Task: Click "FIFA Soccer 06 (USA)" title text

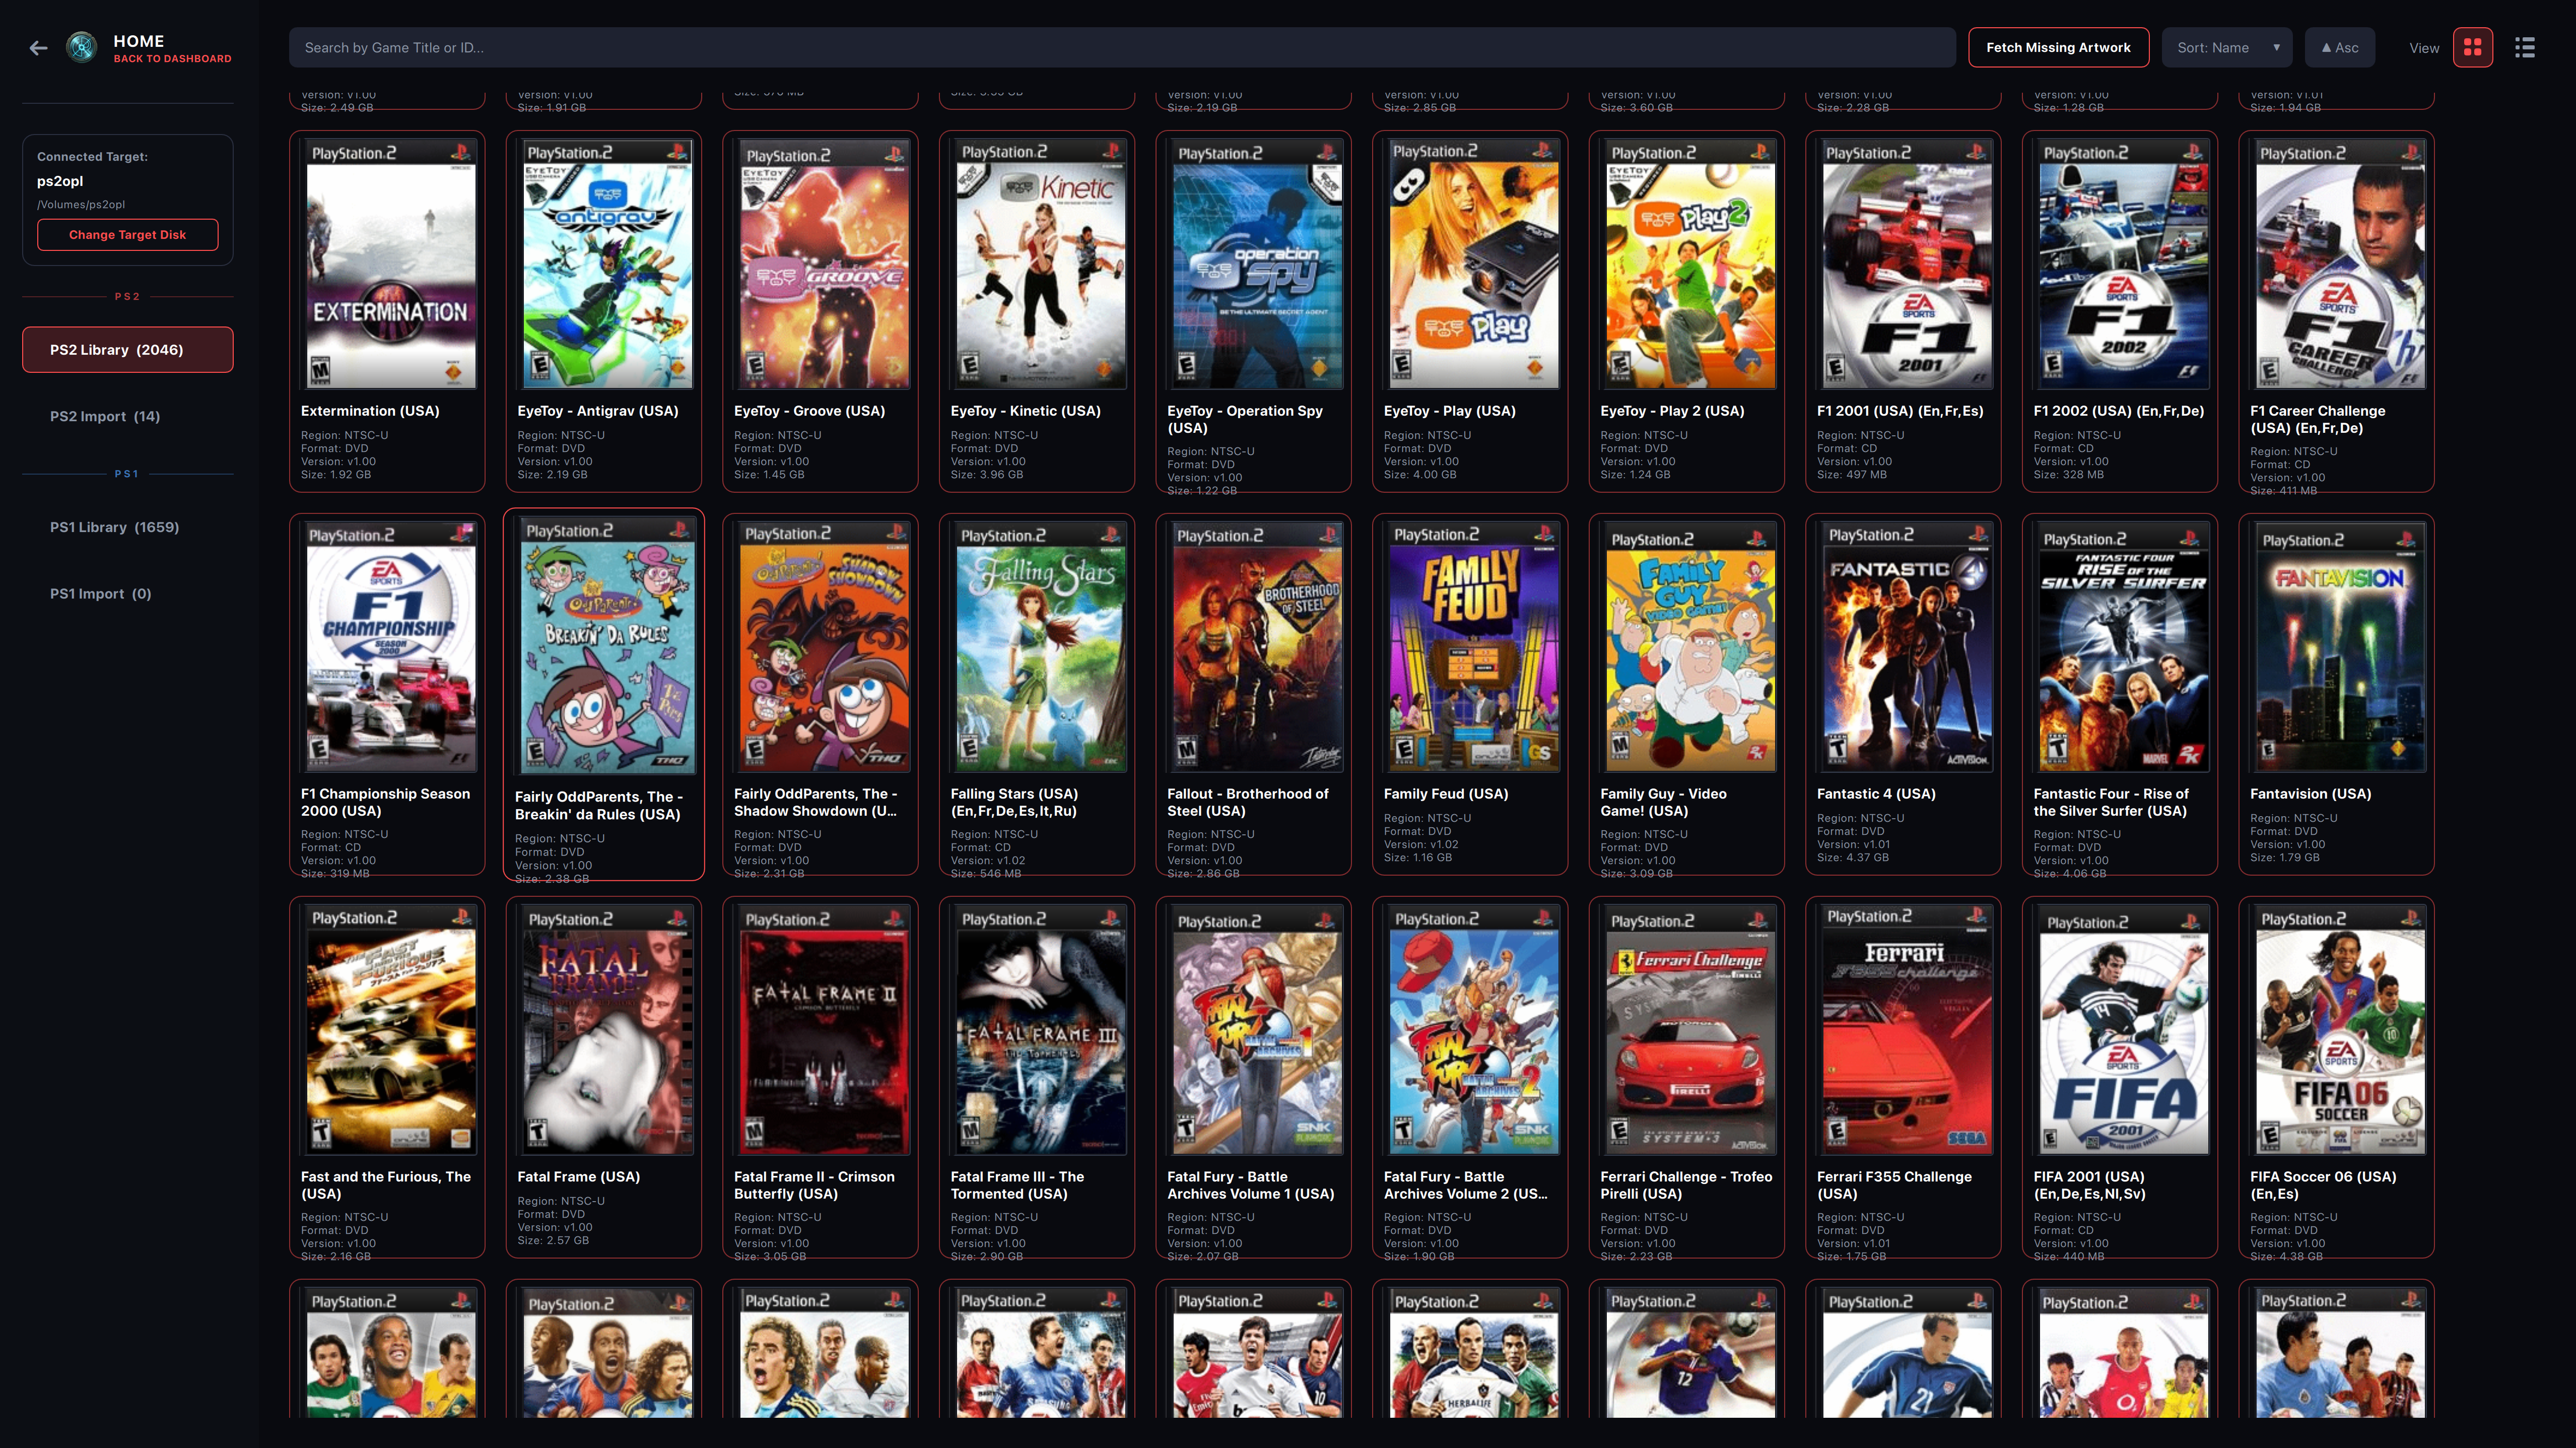Action: pyautogui.click(x=2323, y=1177)
